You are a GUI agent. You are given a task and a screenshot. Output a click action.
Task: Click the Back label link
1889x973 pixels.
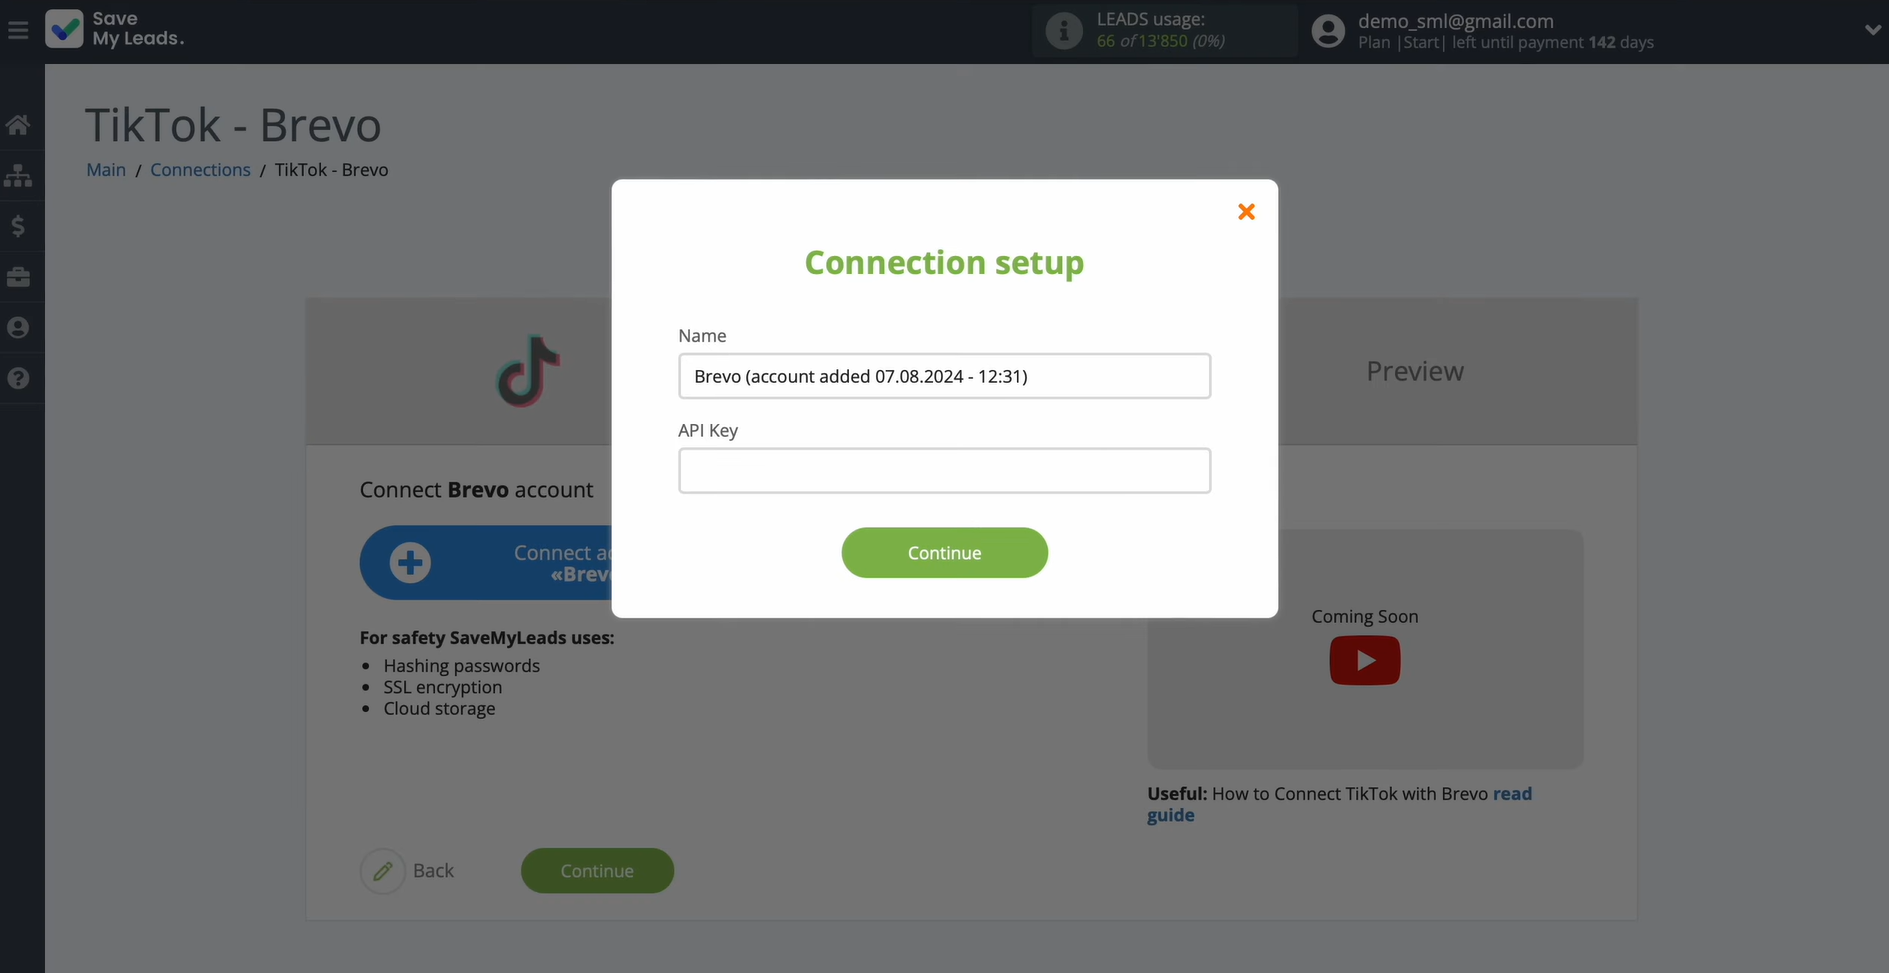433,871
